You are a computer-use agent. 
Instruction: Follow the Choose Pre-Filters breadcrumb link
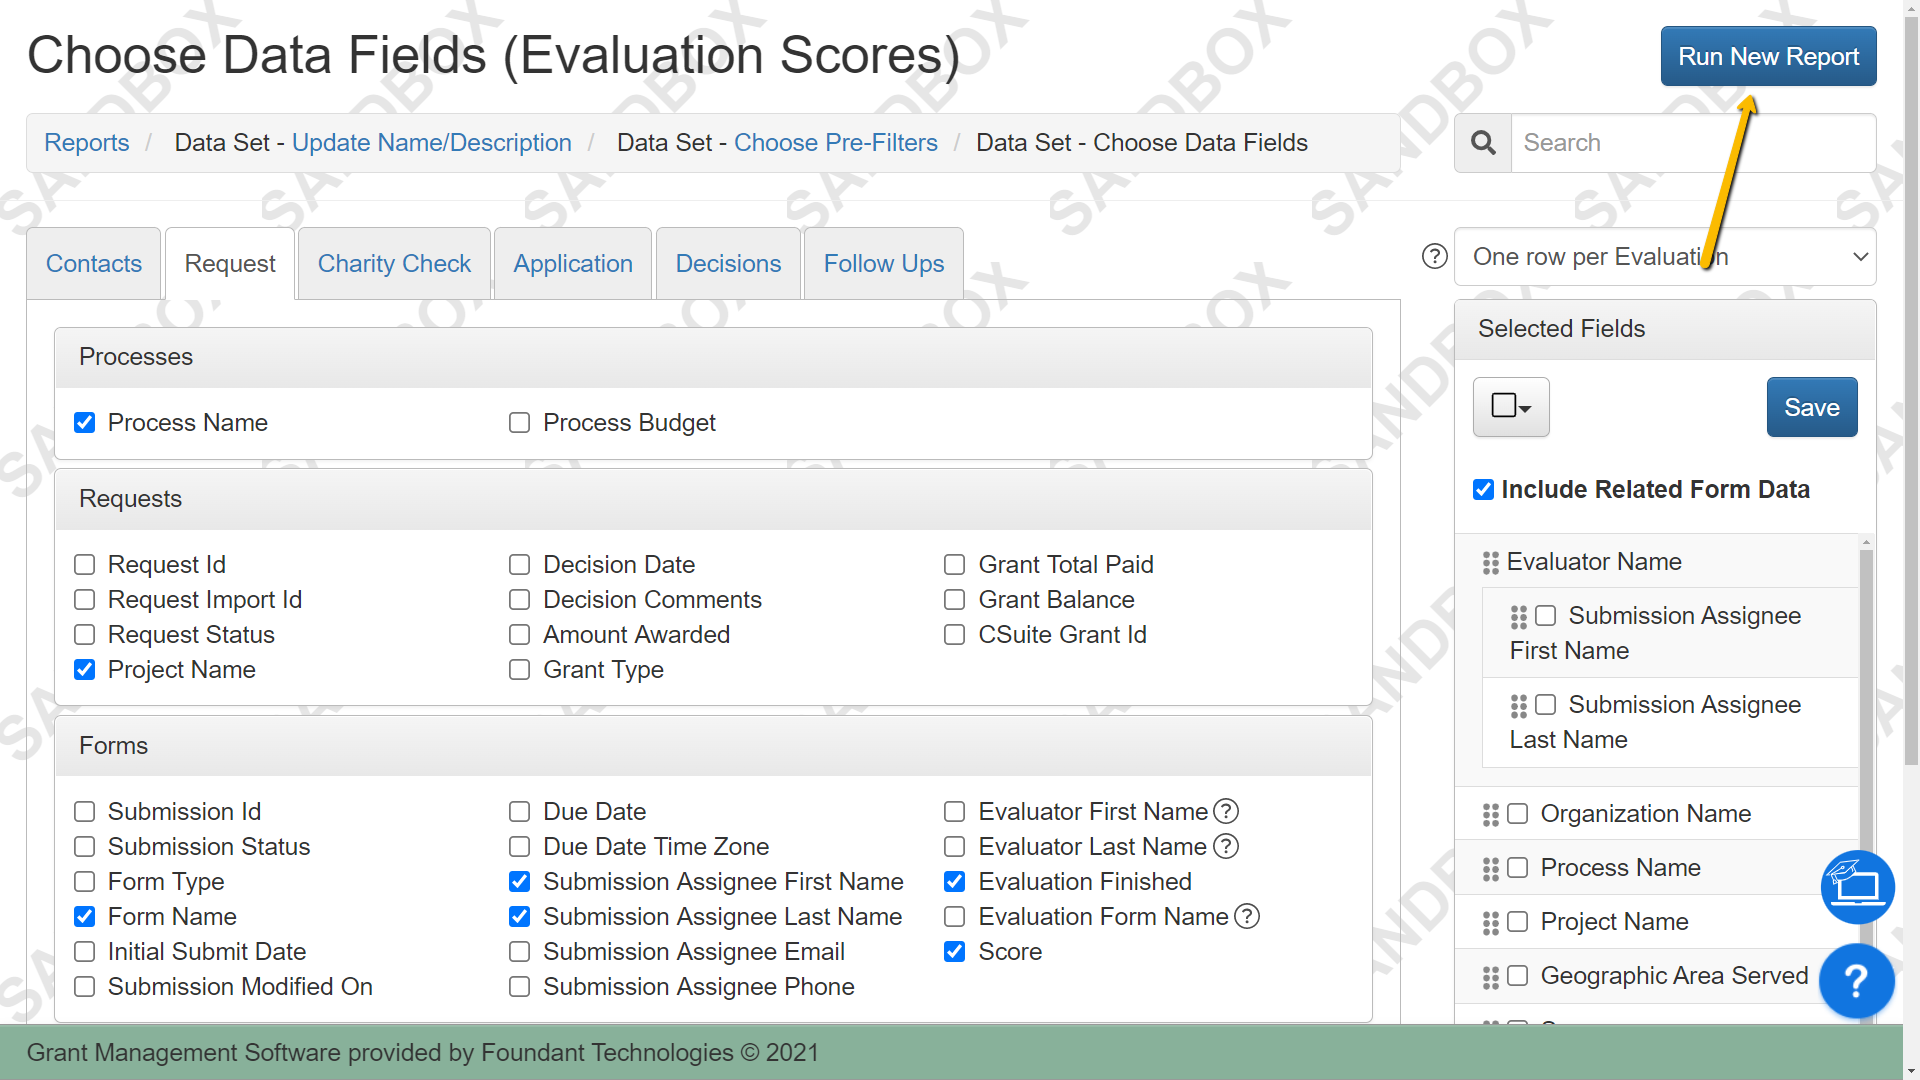[835, 142]
